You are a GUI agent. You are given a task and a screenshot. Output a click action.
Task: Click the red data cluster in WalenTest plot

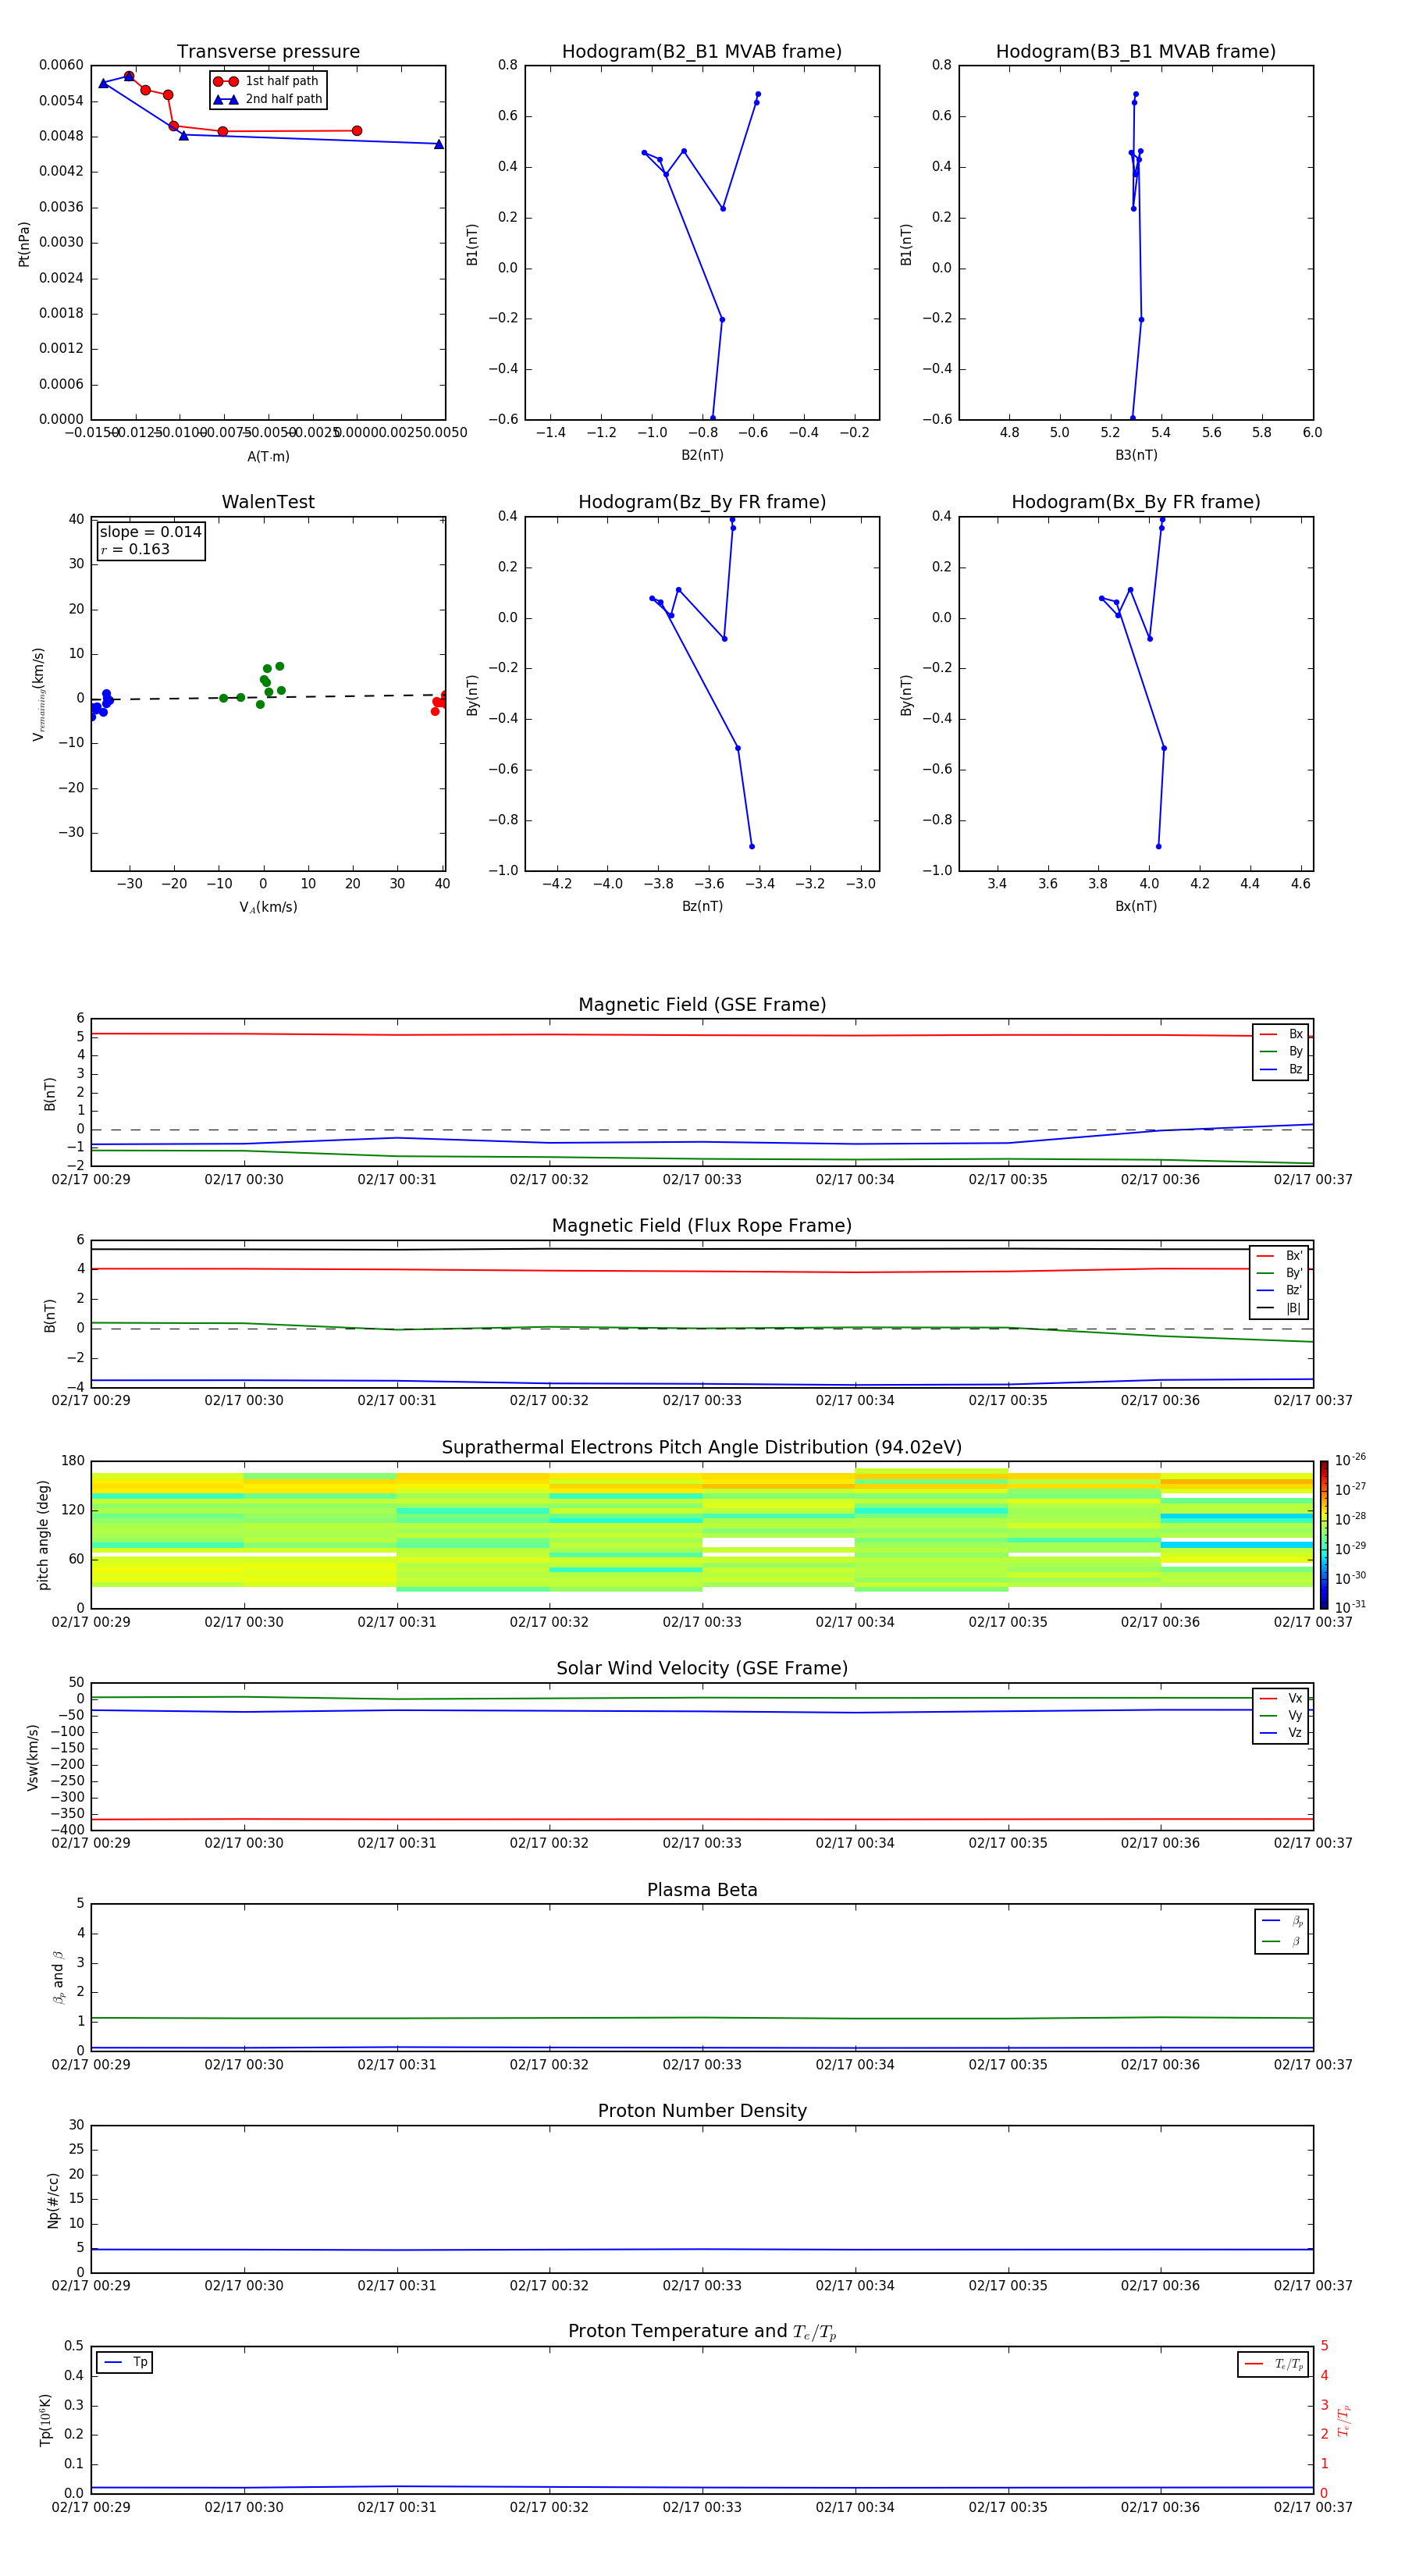(440, 703)
